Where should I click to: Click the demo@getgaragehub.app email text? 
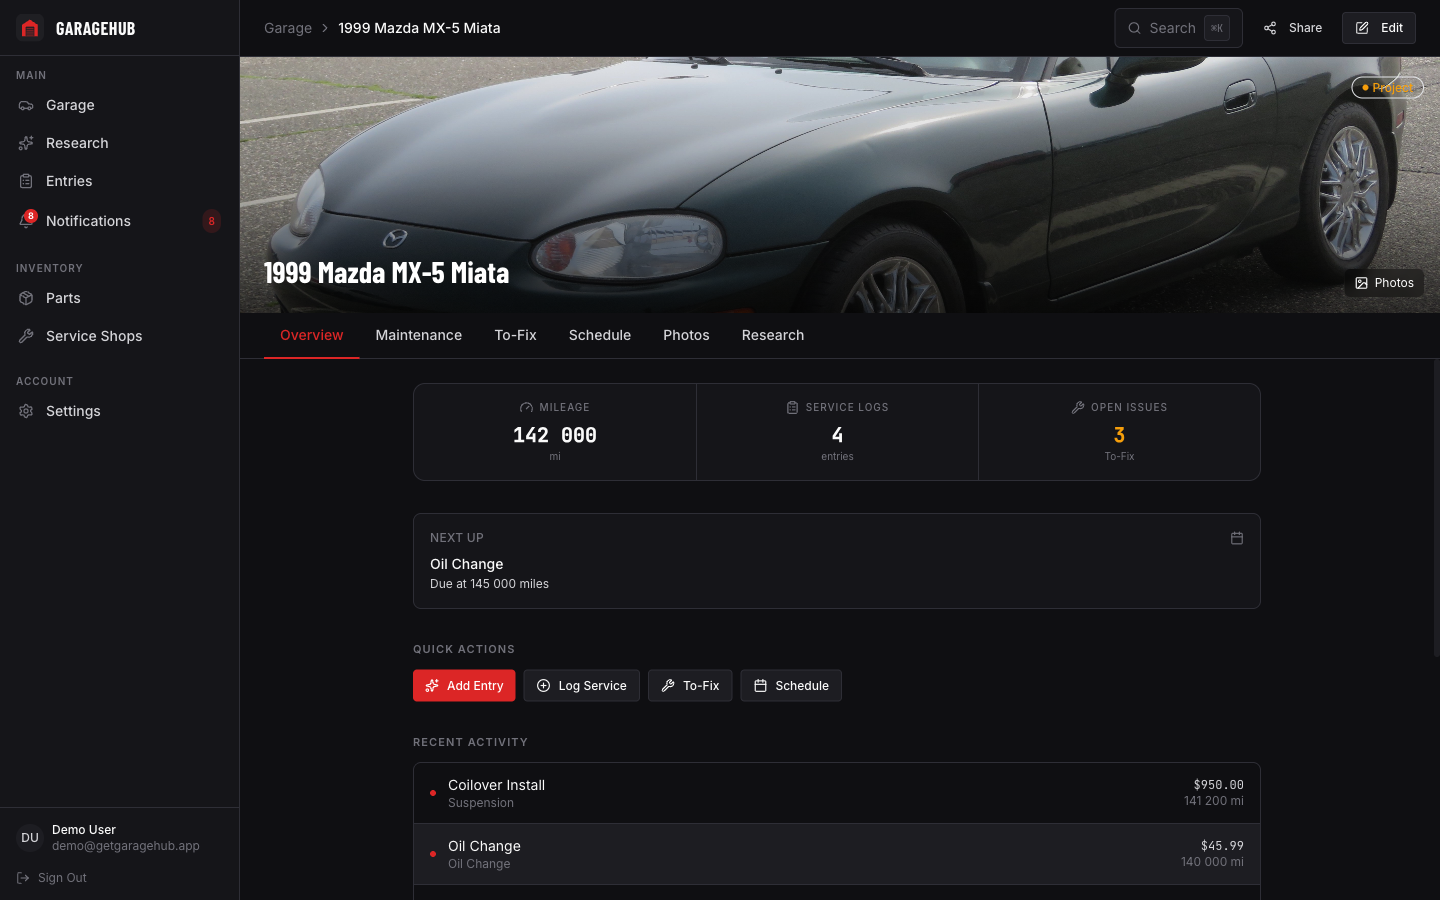(126, 846)
